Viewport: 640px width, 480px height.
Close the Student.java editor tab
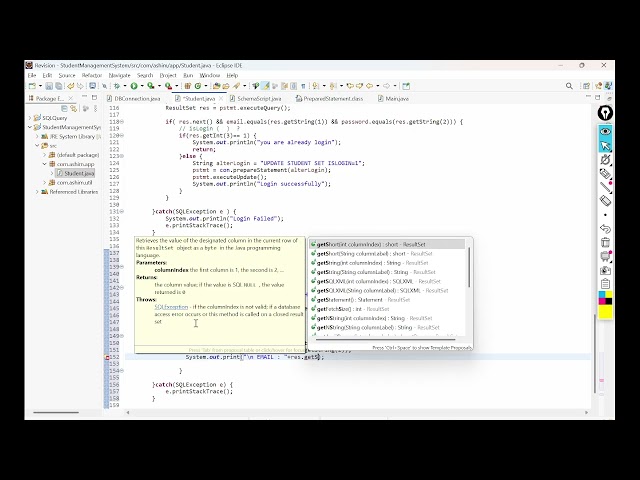click(x=221, y=99)
